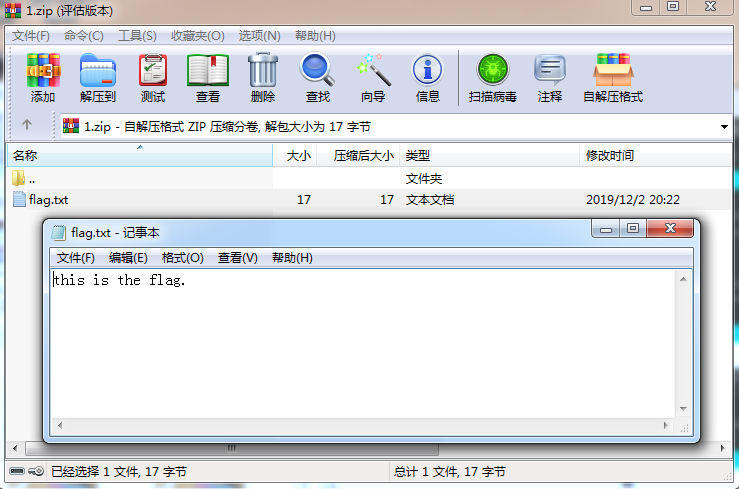Screen dimensions: 739x489
Task: Click WinRAR scroll right arrow
Action: point(723,448)
